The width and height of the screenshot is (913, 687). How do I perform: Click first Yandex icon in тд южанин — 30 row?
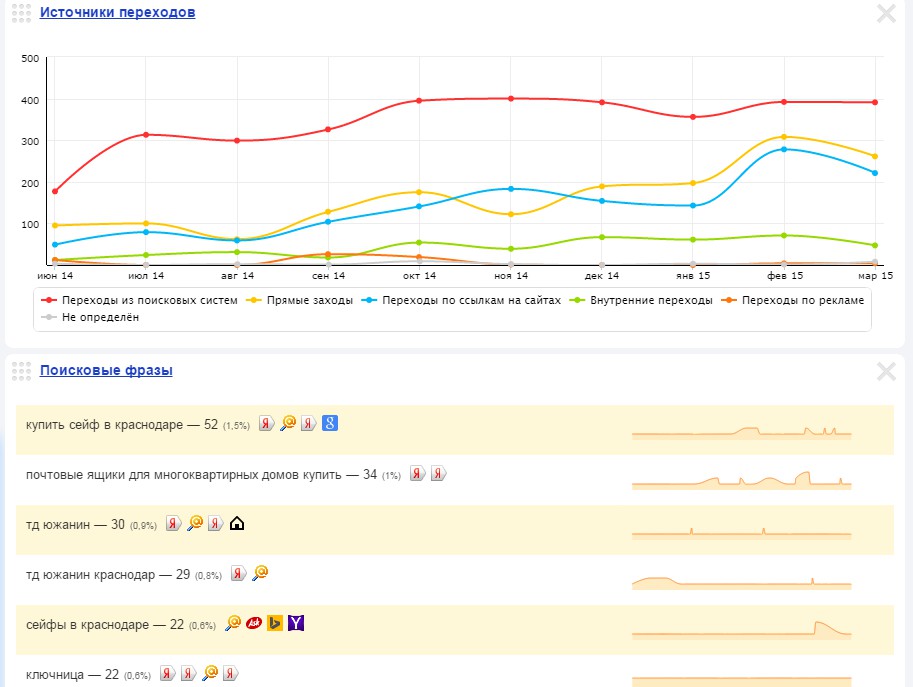point(174,523)
